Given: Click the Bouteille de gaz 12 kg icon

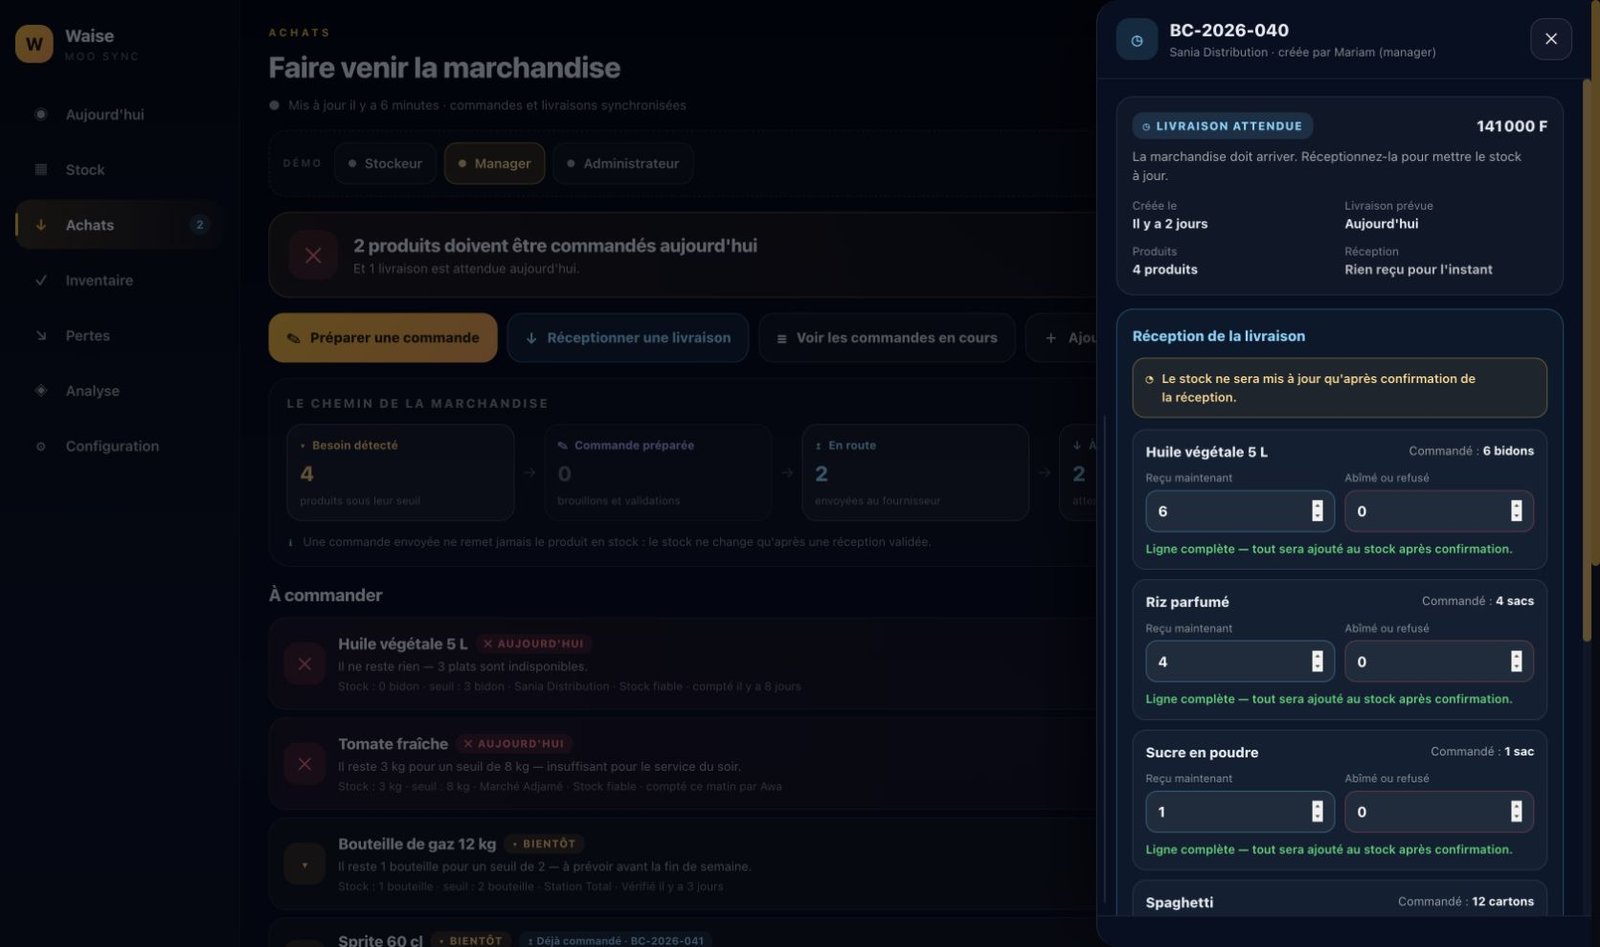Looking at the screenshot, I should coord(305,864).
